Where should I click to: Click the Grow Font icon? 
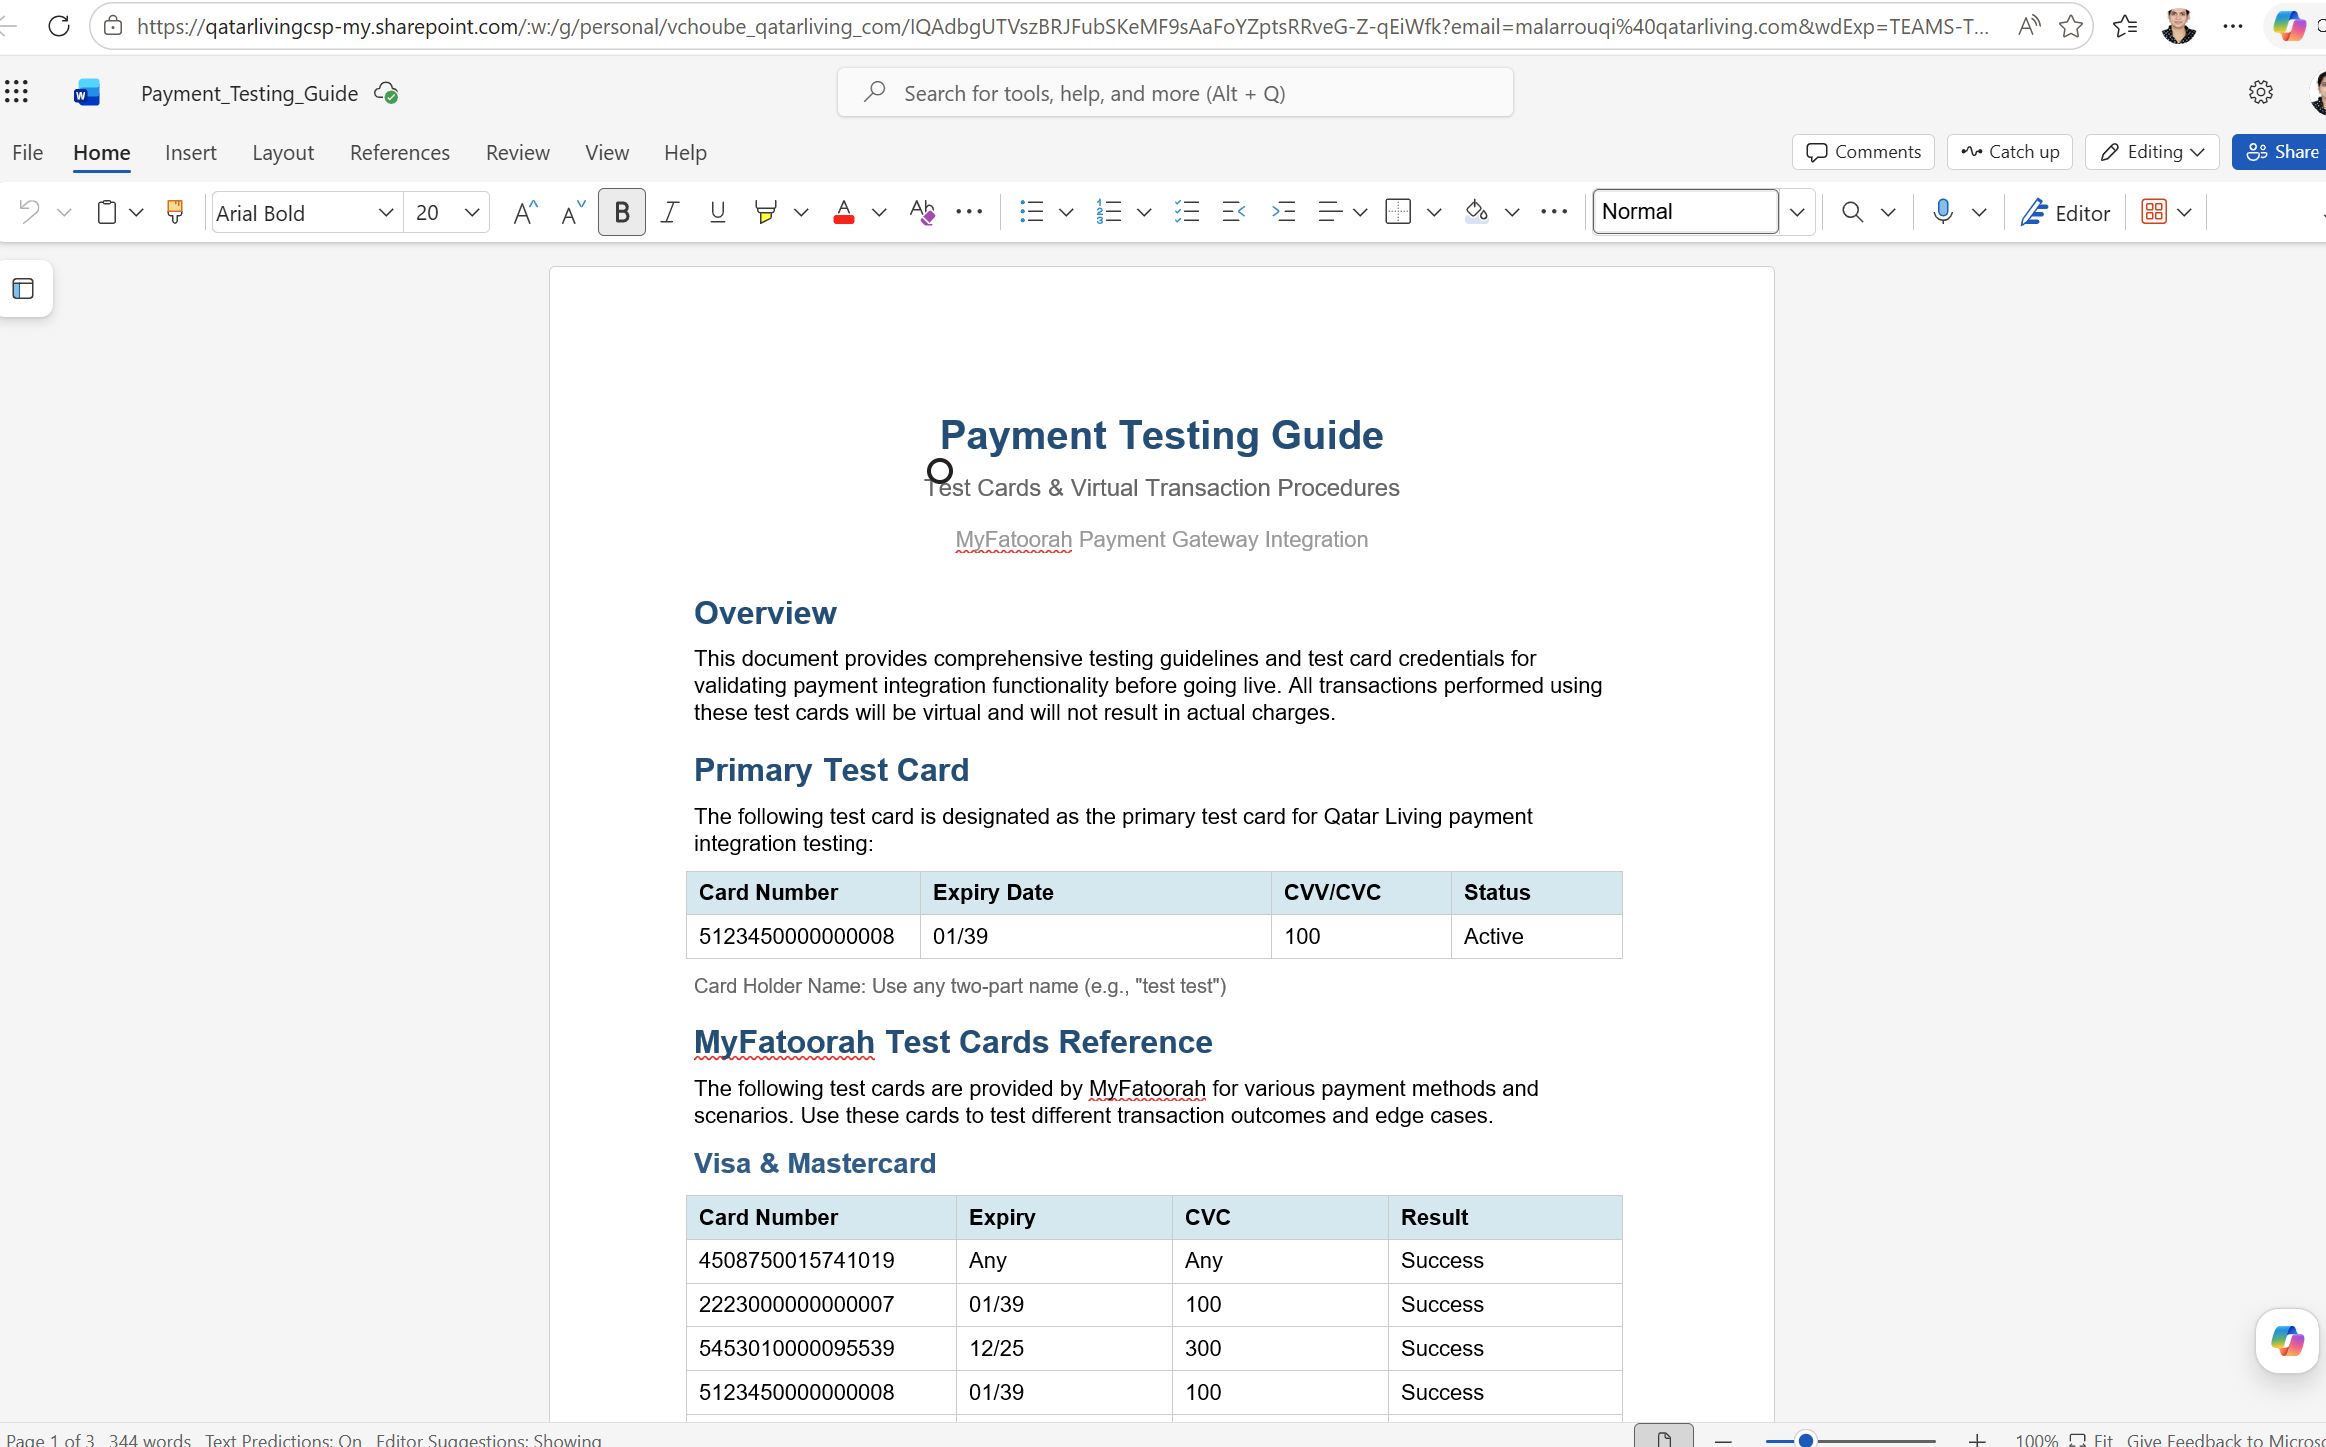click(525, 212)
